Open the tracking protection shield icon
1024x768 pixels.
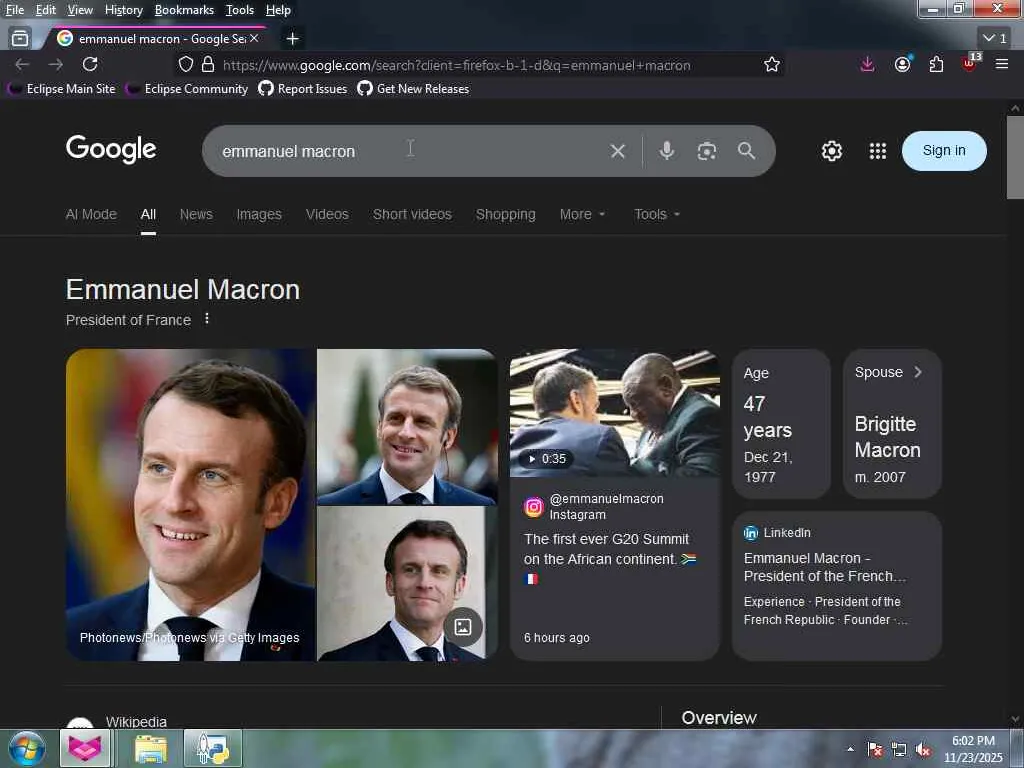pyautogui.click(x=186, y=65)
